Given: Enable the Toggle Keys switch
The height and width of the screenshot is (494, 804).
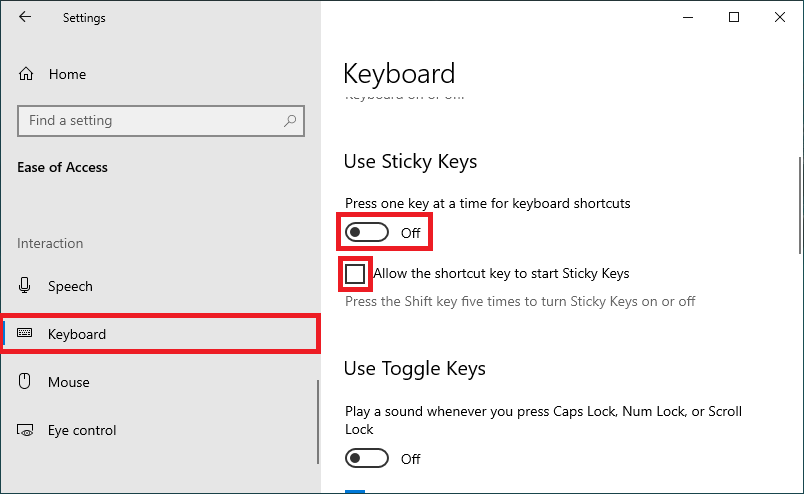Looking at the screenshot, I should pos(366,458).
